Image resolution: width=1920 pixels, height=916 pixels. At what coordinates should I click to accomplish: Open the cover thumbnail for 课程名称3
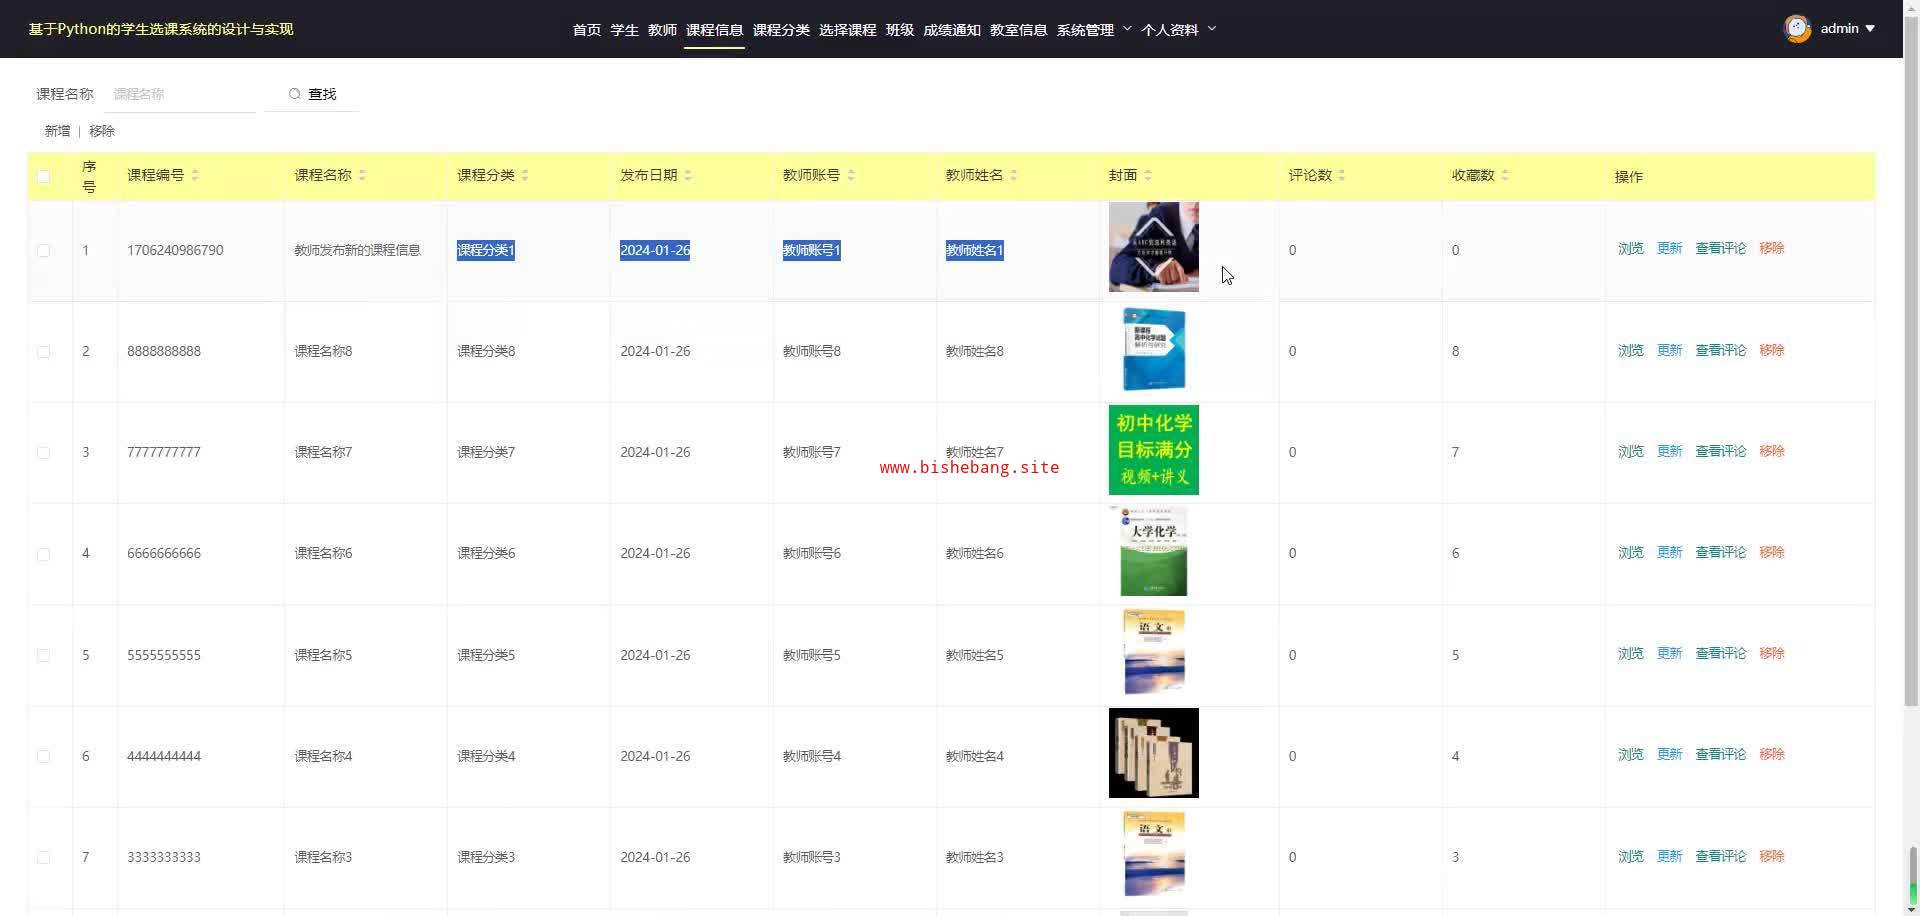click(1154, 854)
